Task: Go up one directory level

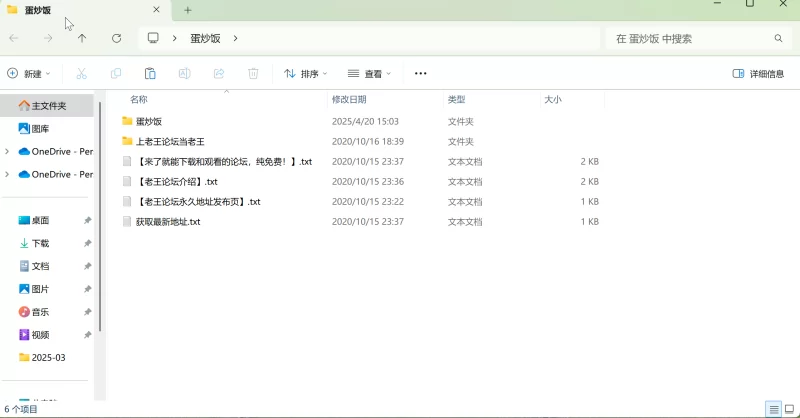Action: (82, 38)
